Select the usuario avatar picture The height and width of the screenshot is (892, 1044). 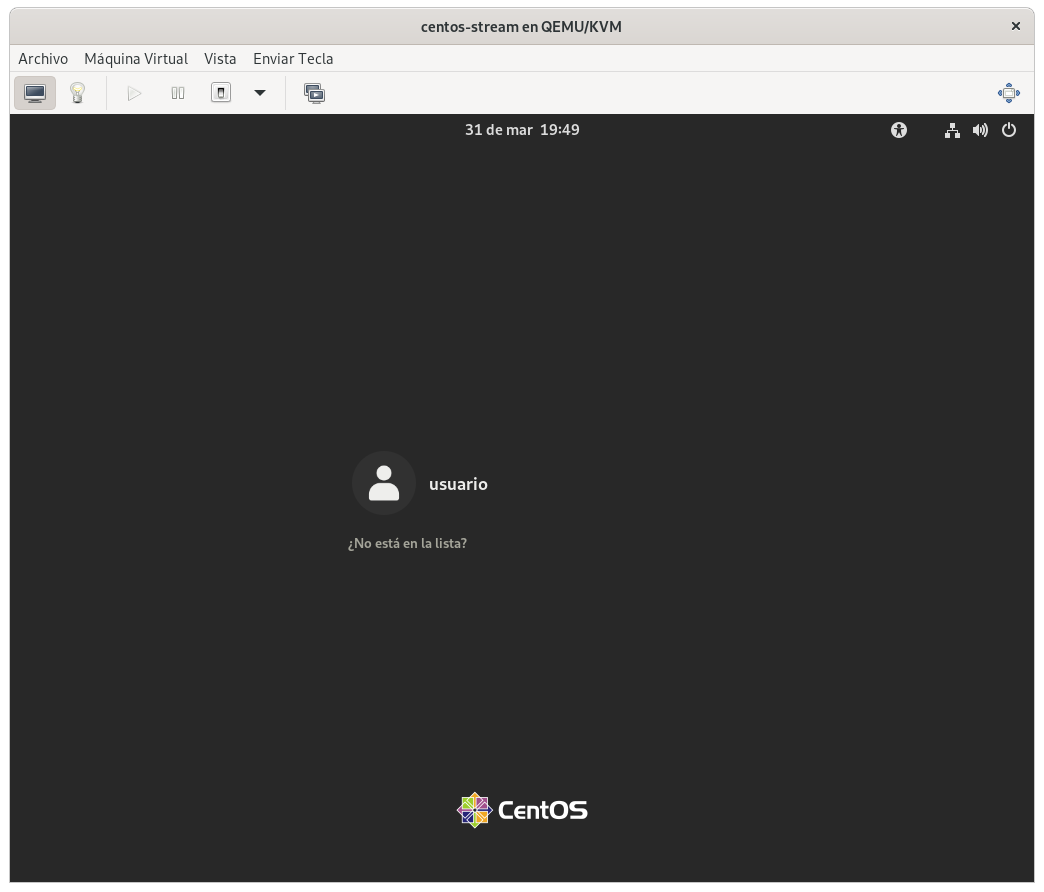point(384,484)
